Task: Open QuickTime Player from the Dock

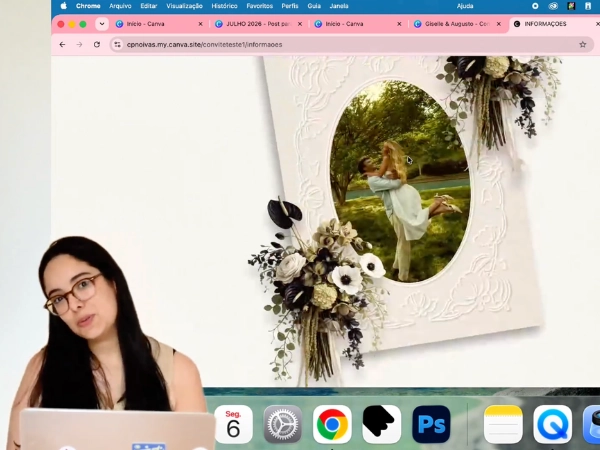Action: pyautogui.click(x=553, y=424)
